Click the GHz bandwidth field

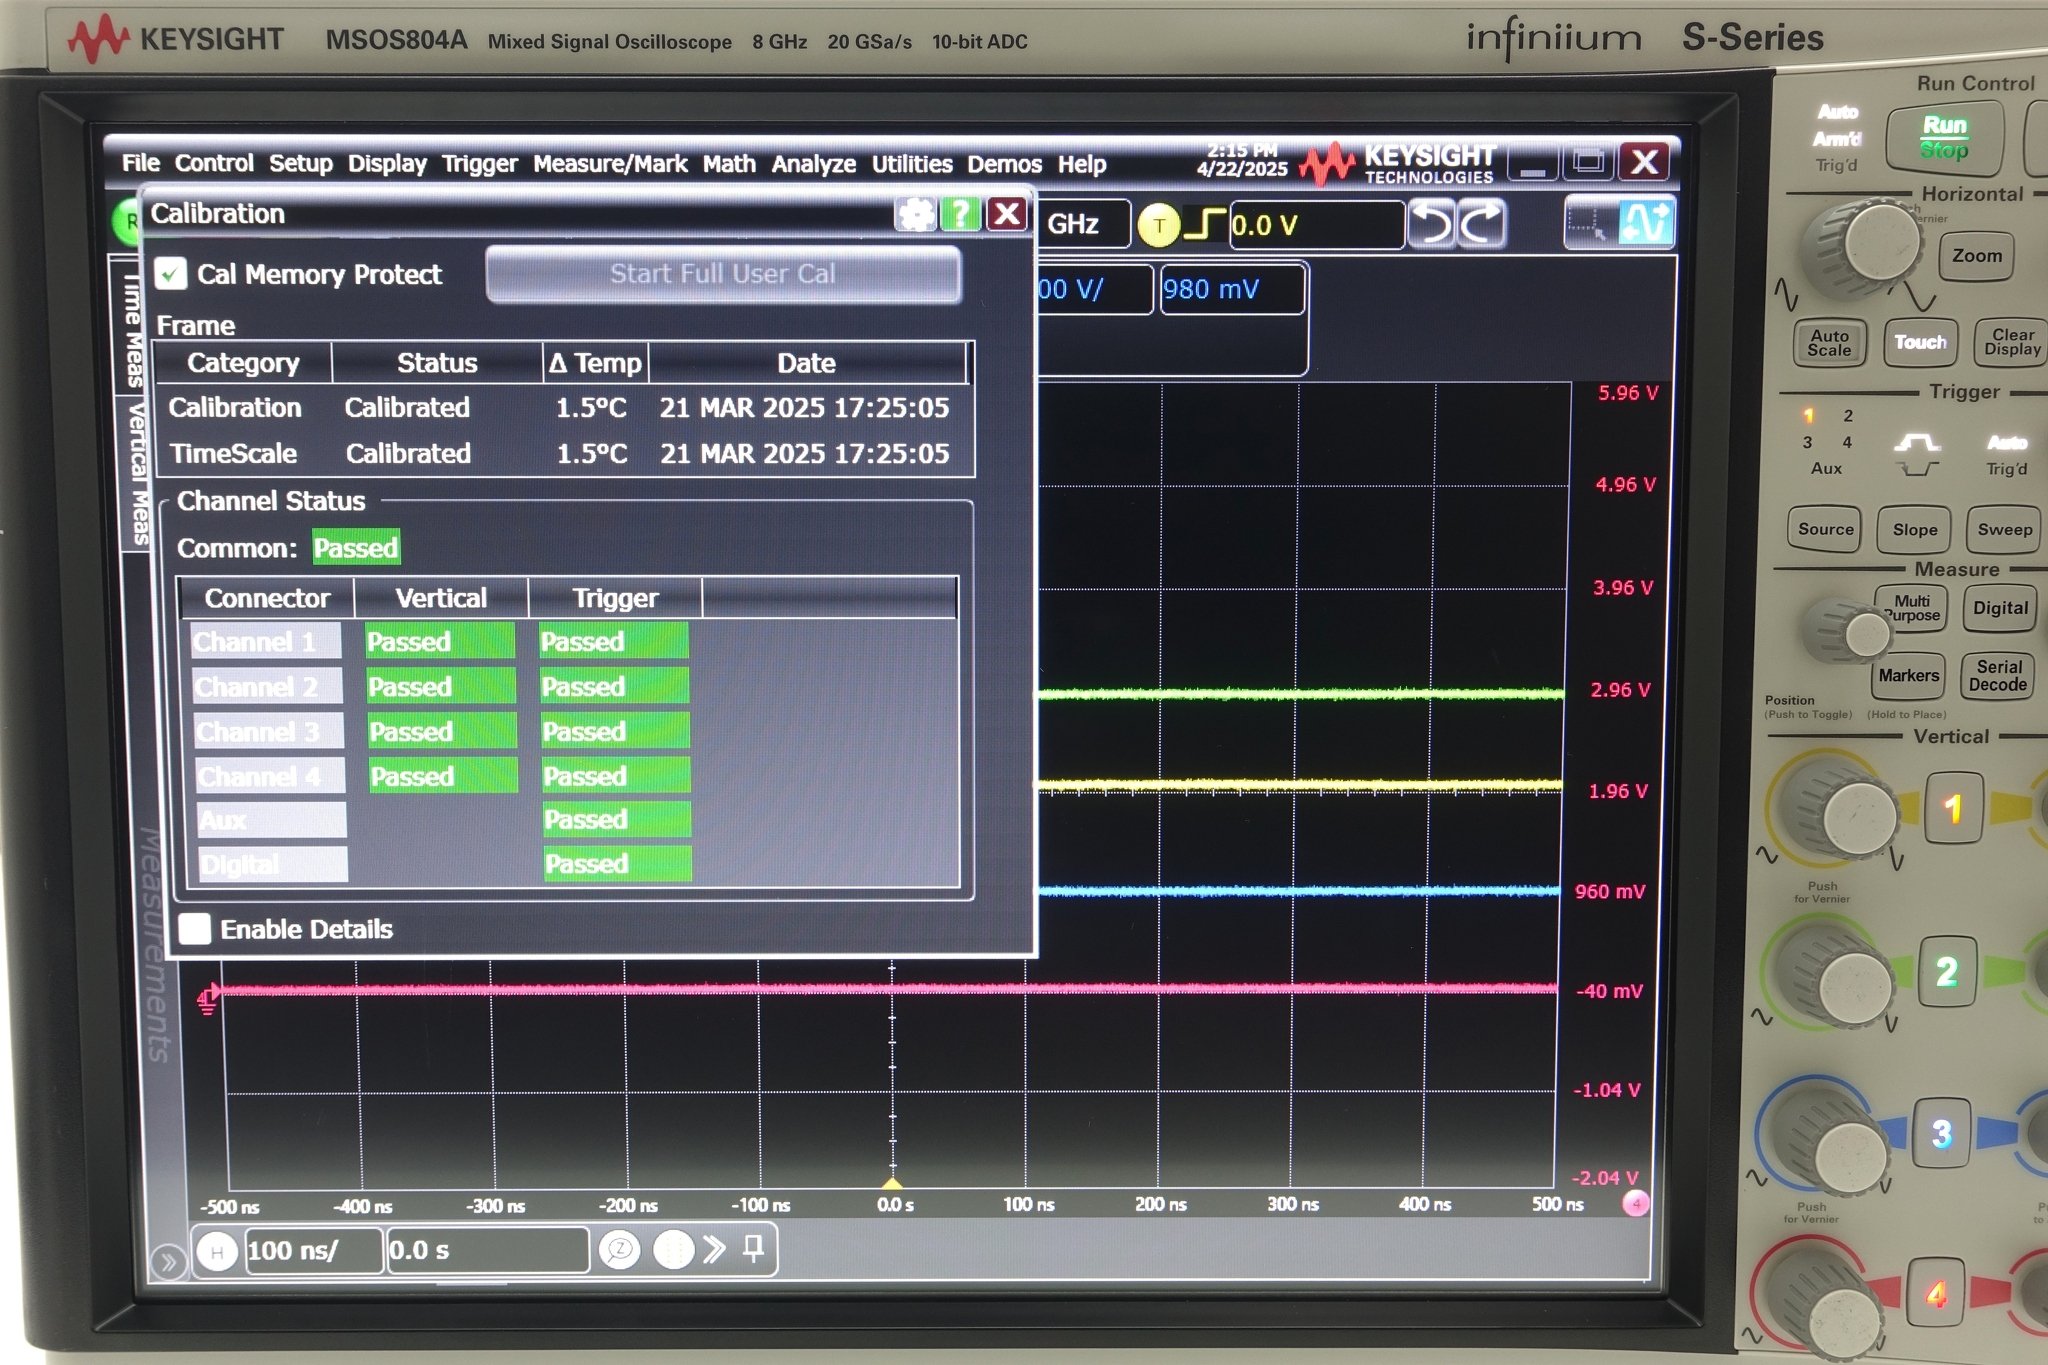click(x=1084, y=224)
